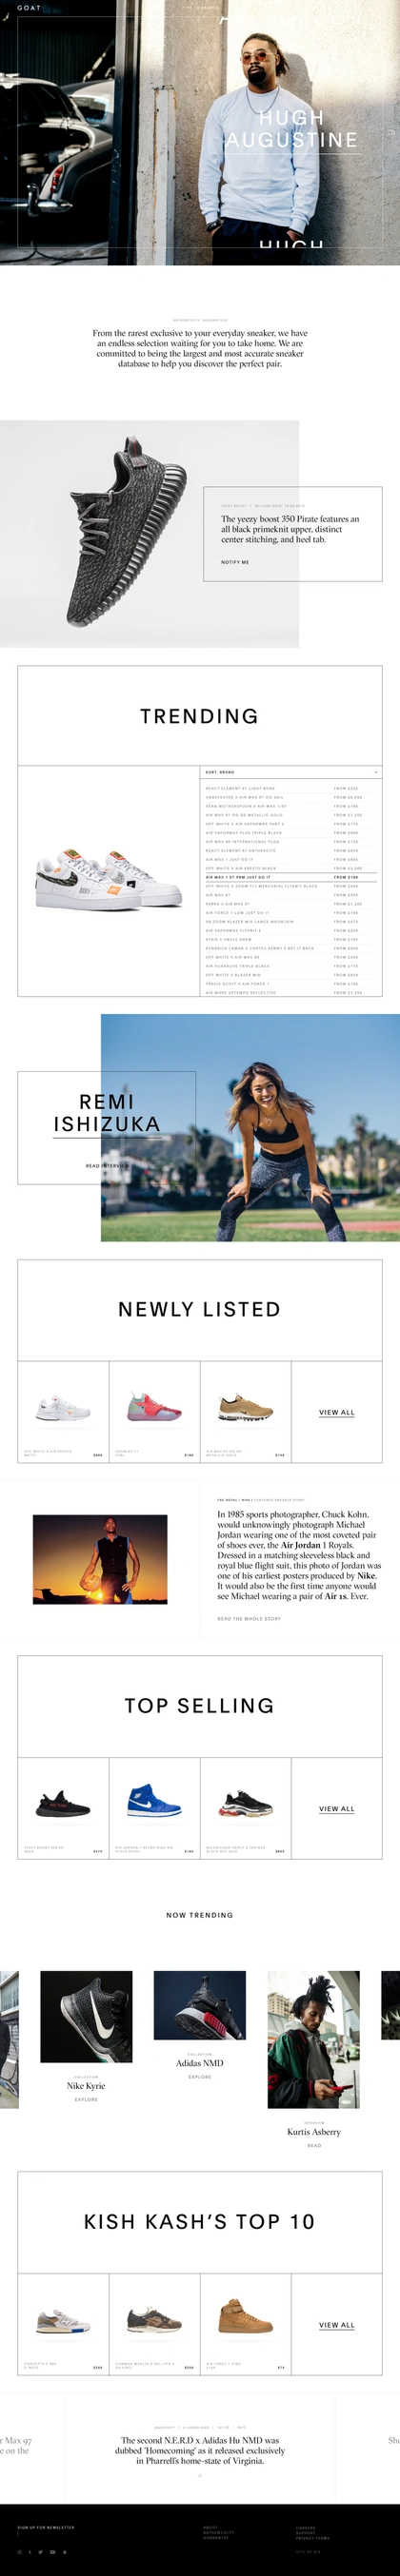Select Travis Scott x Air Force 1 row
This screenshot has width=400, height=2576.
point(291,984)
